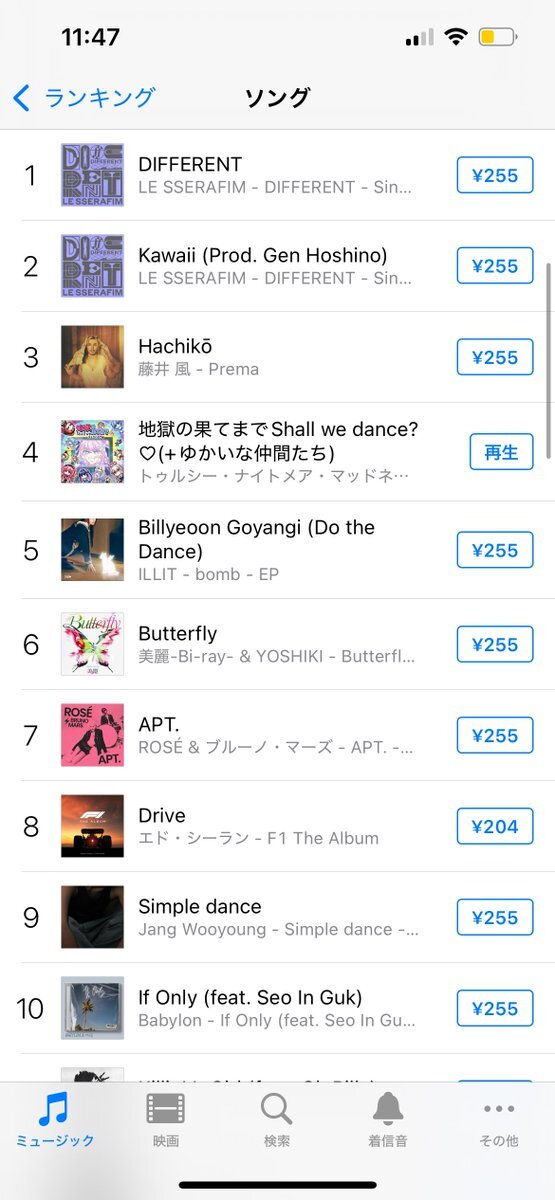555x1200 pixels.
Task: Tap the Wi-Fi icon in status bar
Action: click(456, 37)
